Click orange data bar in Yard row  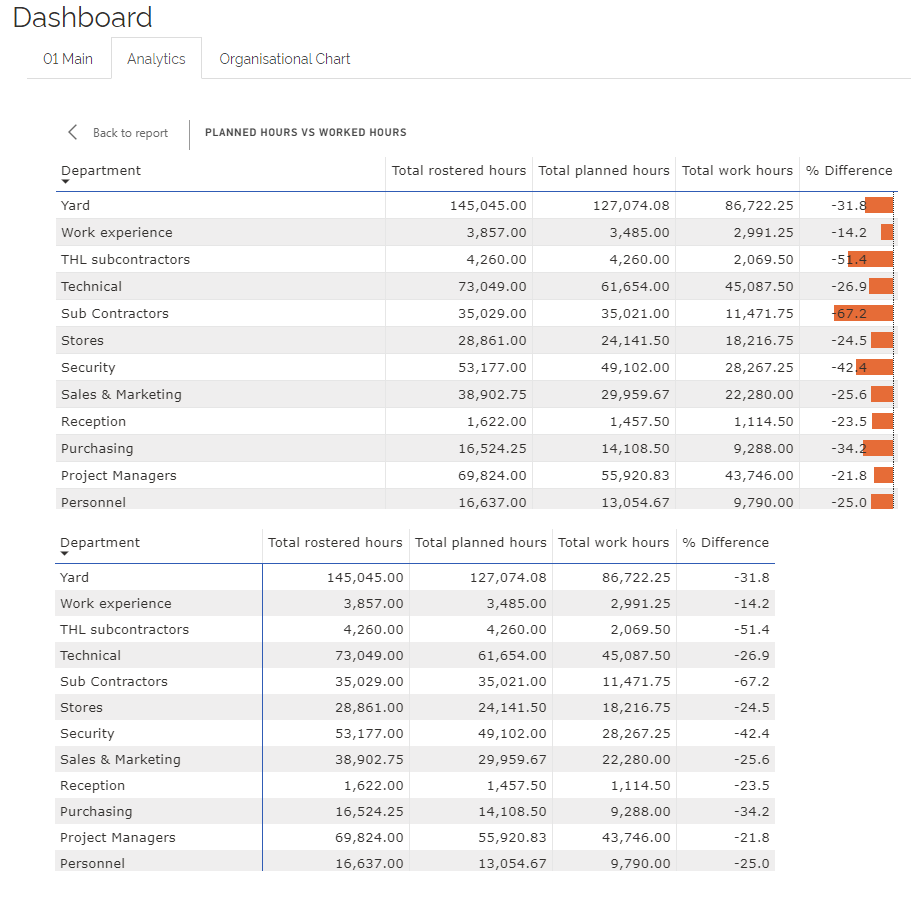coord(879,205)
